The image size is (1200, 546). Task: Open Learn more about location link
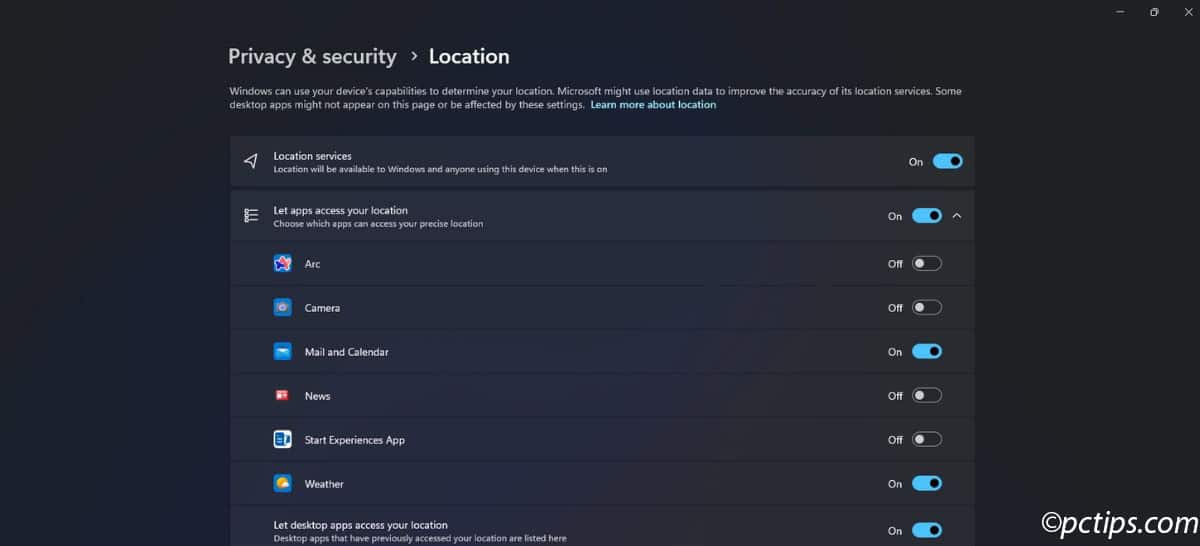(653, 105)
